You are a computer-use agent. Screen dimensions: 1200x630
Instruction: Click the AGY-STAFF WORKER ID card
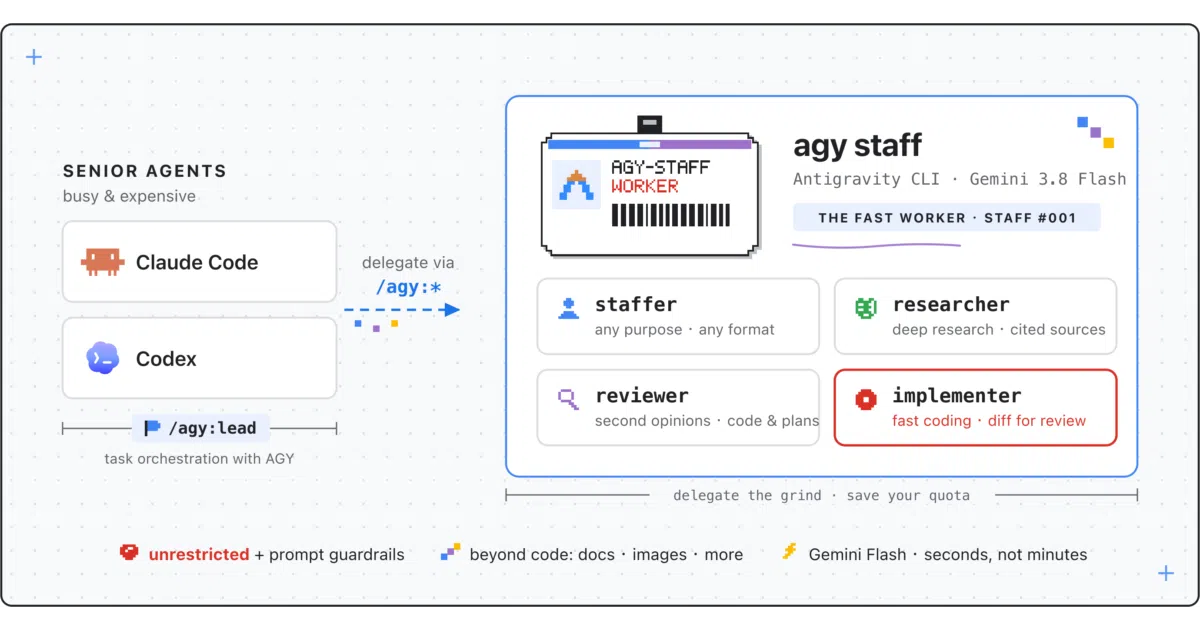[x=650, y=192]
